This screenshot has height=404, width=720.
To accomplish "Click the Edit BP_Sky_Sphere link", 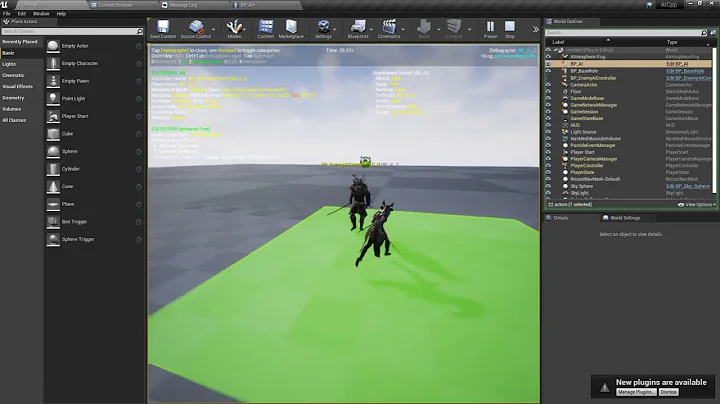I will tap(688, 186).
